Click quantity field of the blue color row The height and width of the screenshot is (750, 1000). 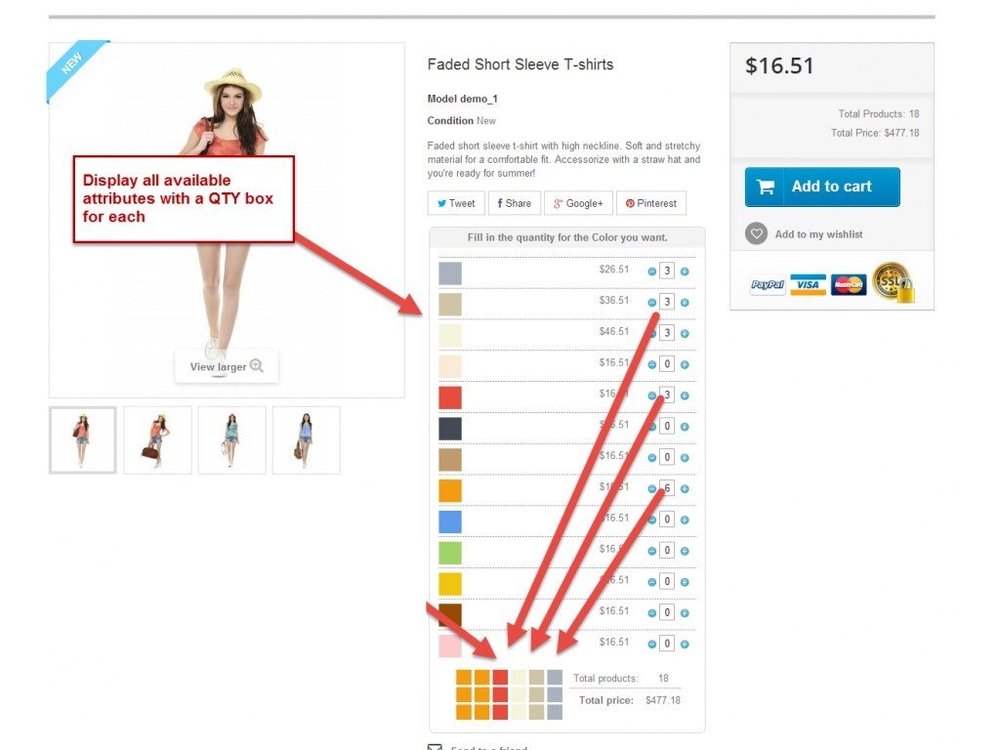pyautogui.click(x=666, y=519)
